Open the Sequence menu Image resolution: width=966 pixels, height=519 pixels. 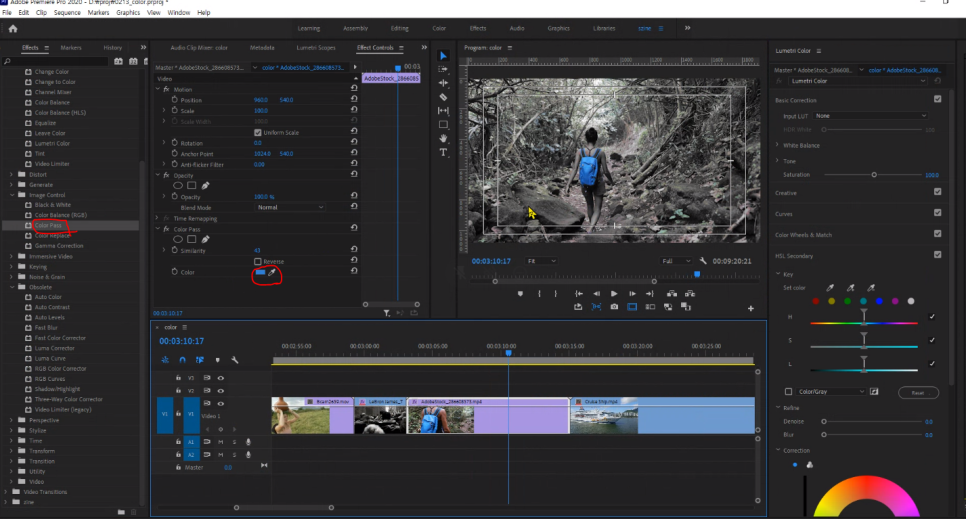coord(67,13)
